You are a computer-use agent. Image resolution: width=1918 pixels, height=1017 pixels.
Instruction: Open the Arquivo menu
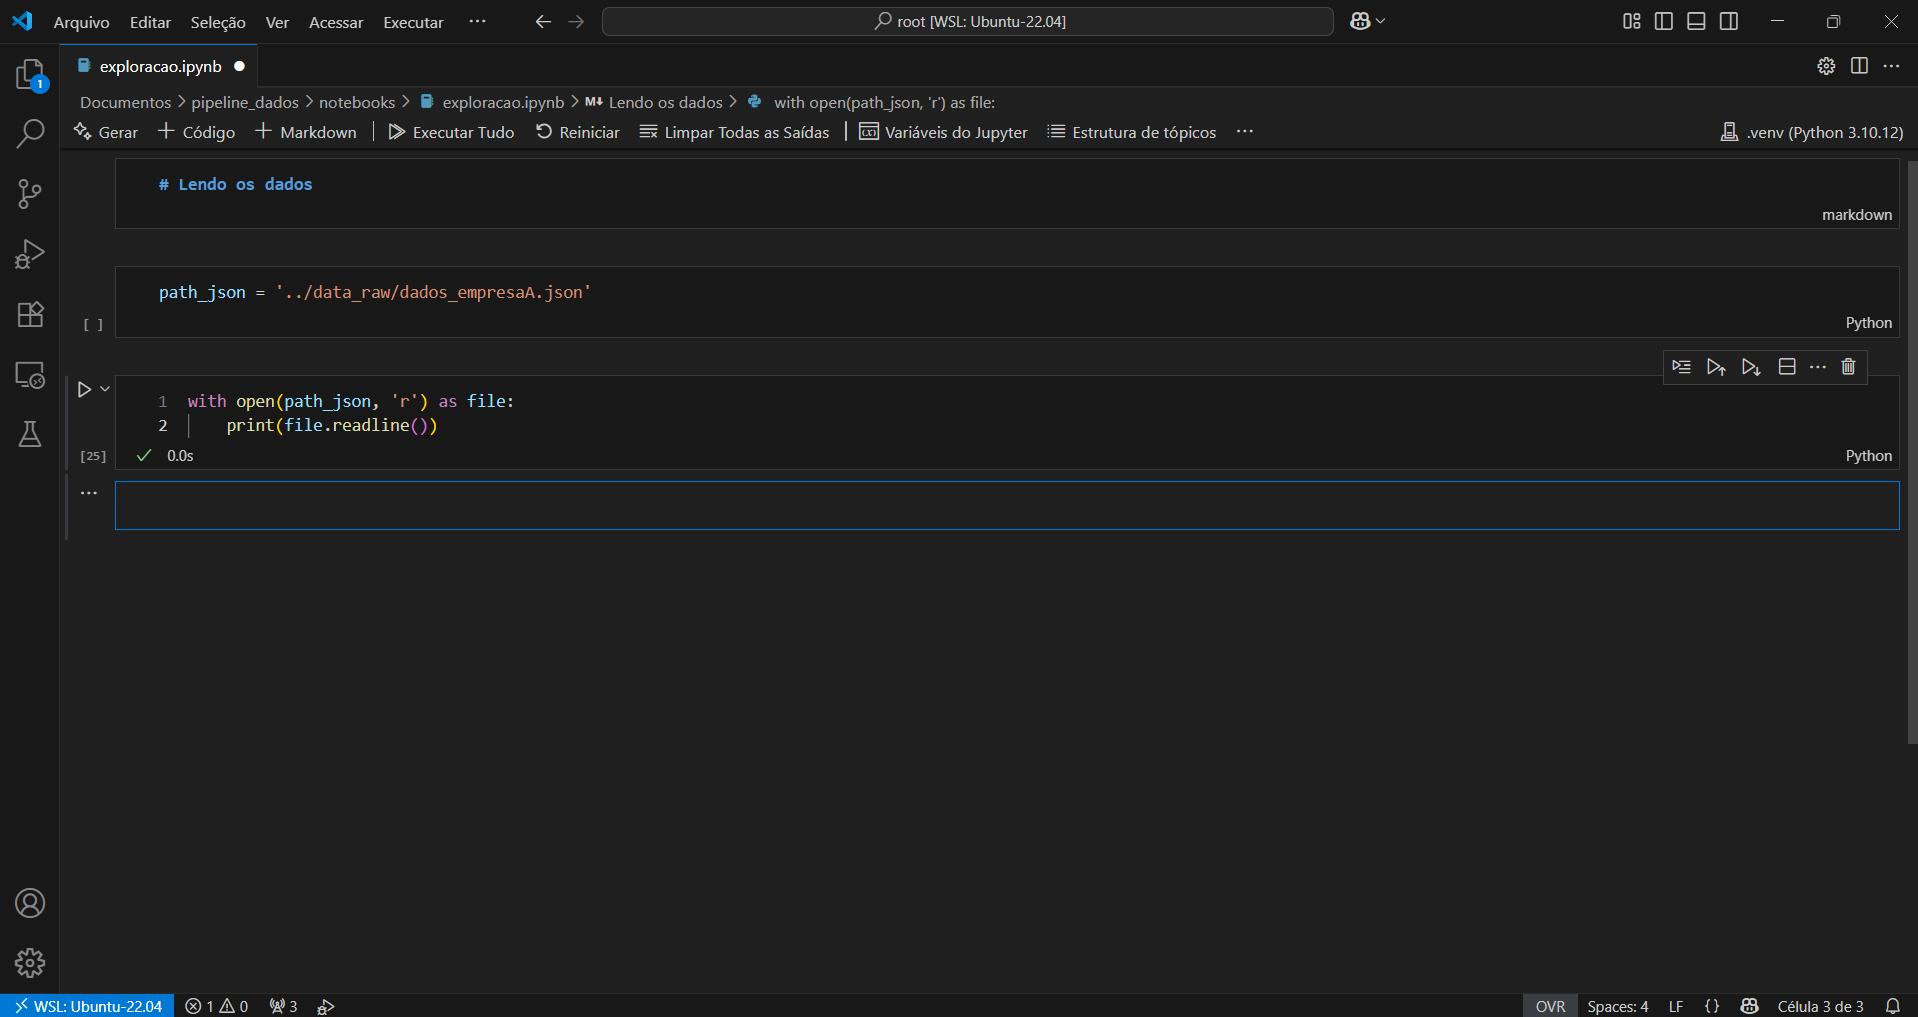pos(81,22)
